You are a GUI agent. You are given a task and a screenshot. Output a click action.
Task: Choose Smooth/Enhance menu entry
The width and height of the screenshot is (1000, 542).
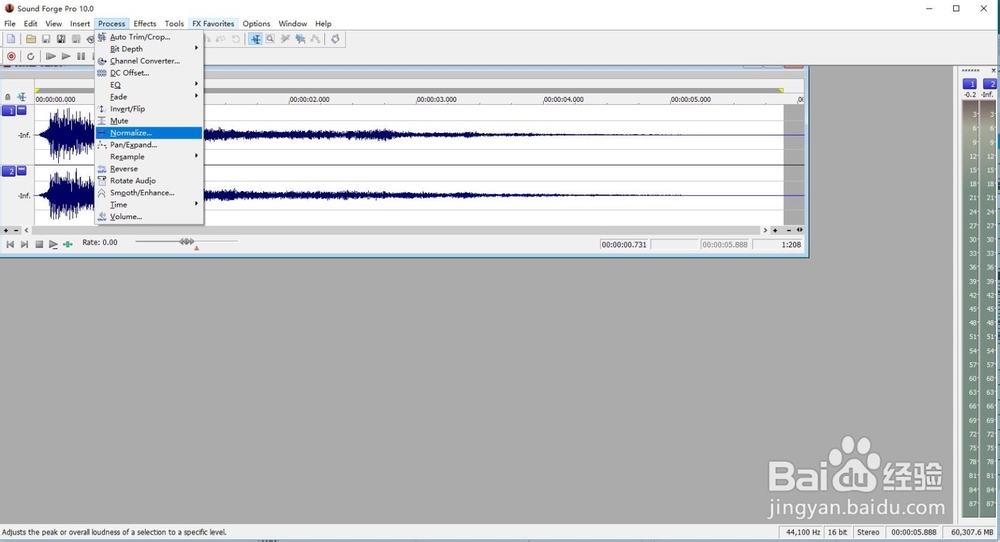point(149,193)
